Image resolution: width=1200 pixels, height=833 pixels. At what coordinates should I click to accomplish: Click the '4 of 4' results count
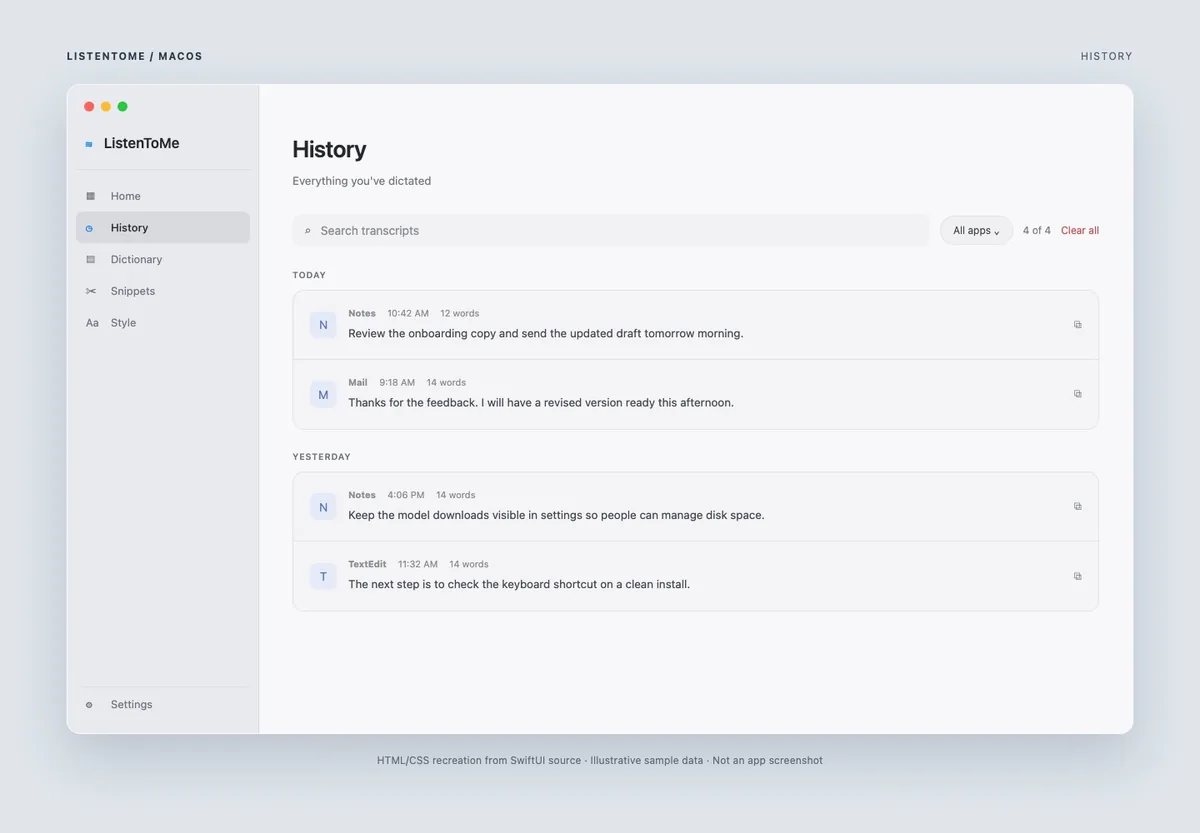coord(1037,230)
